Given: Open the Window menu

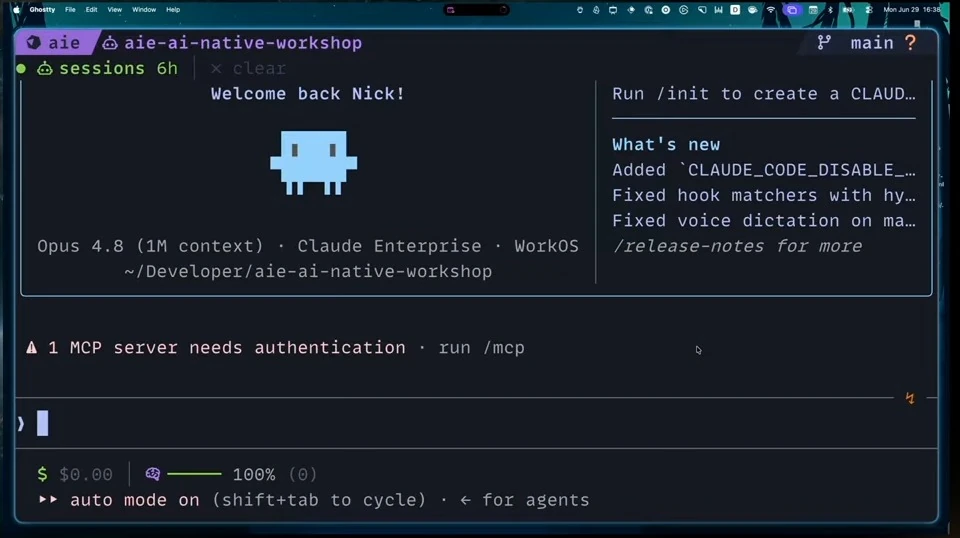Looking at the screenshot, I should [144, 10].
